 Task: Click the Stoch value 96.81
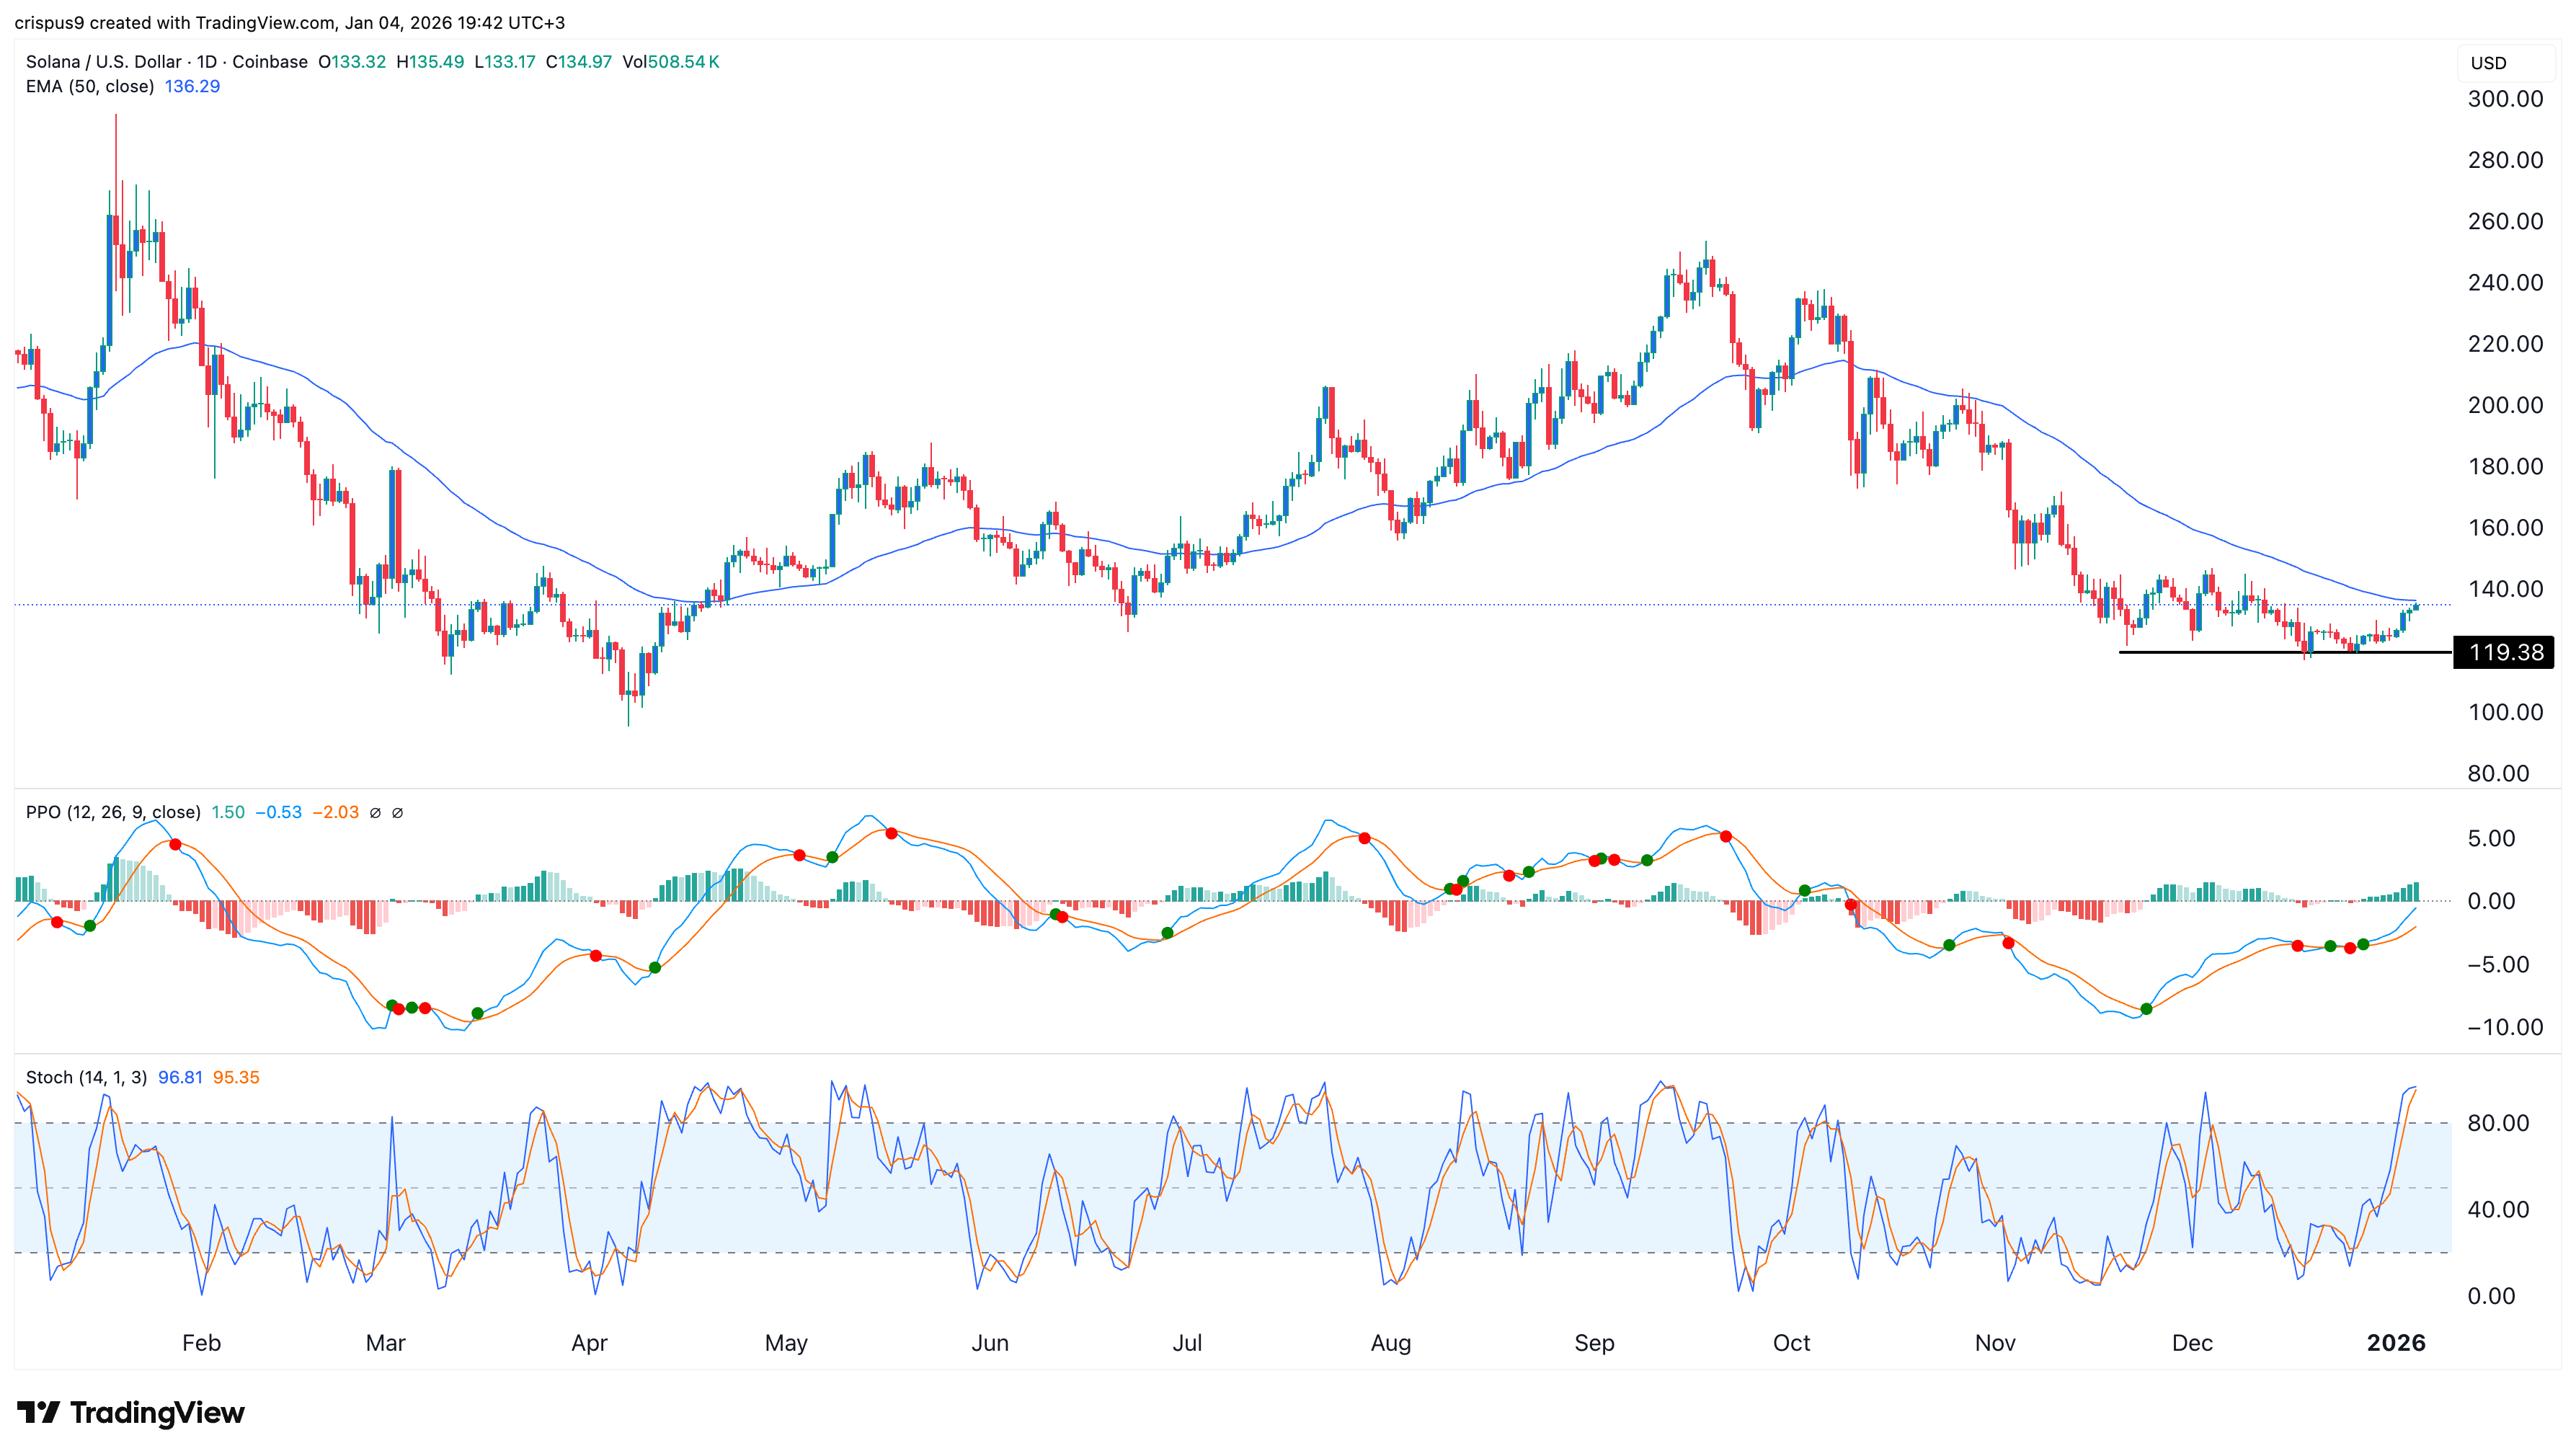click(180, 1078)
